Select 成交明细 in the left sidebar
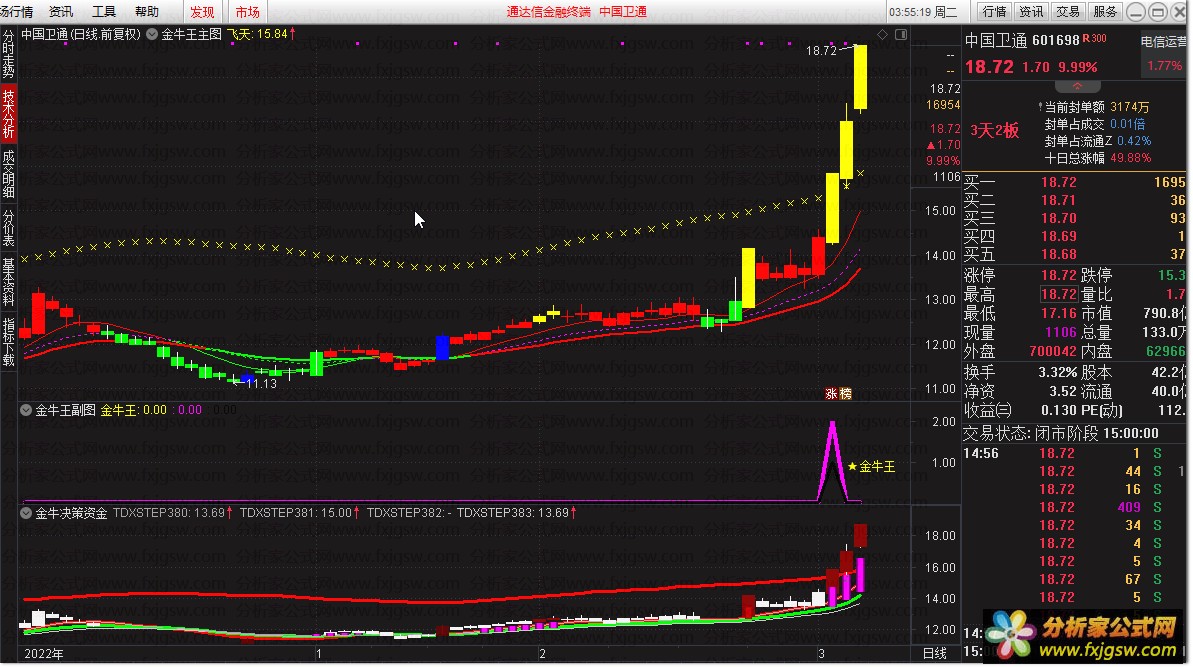The height and width of the screenshot is (667, 1193). pyautogui.click(x=8, y=173)
